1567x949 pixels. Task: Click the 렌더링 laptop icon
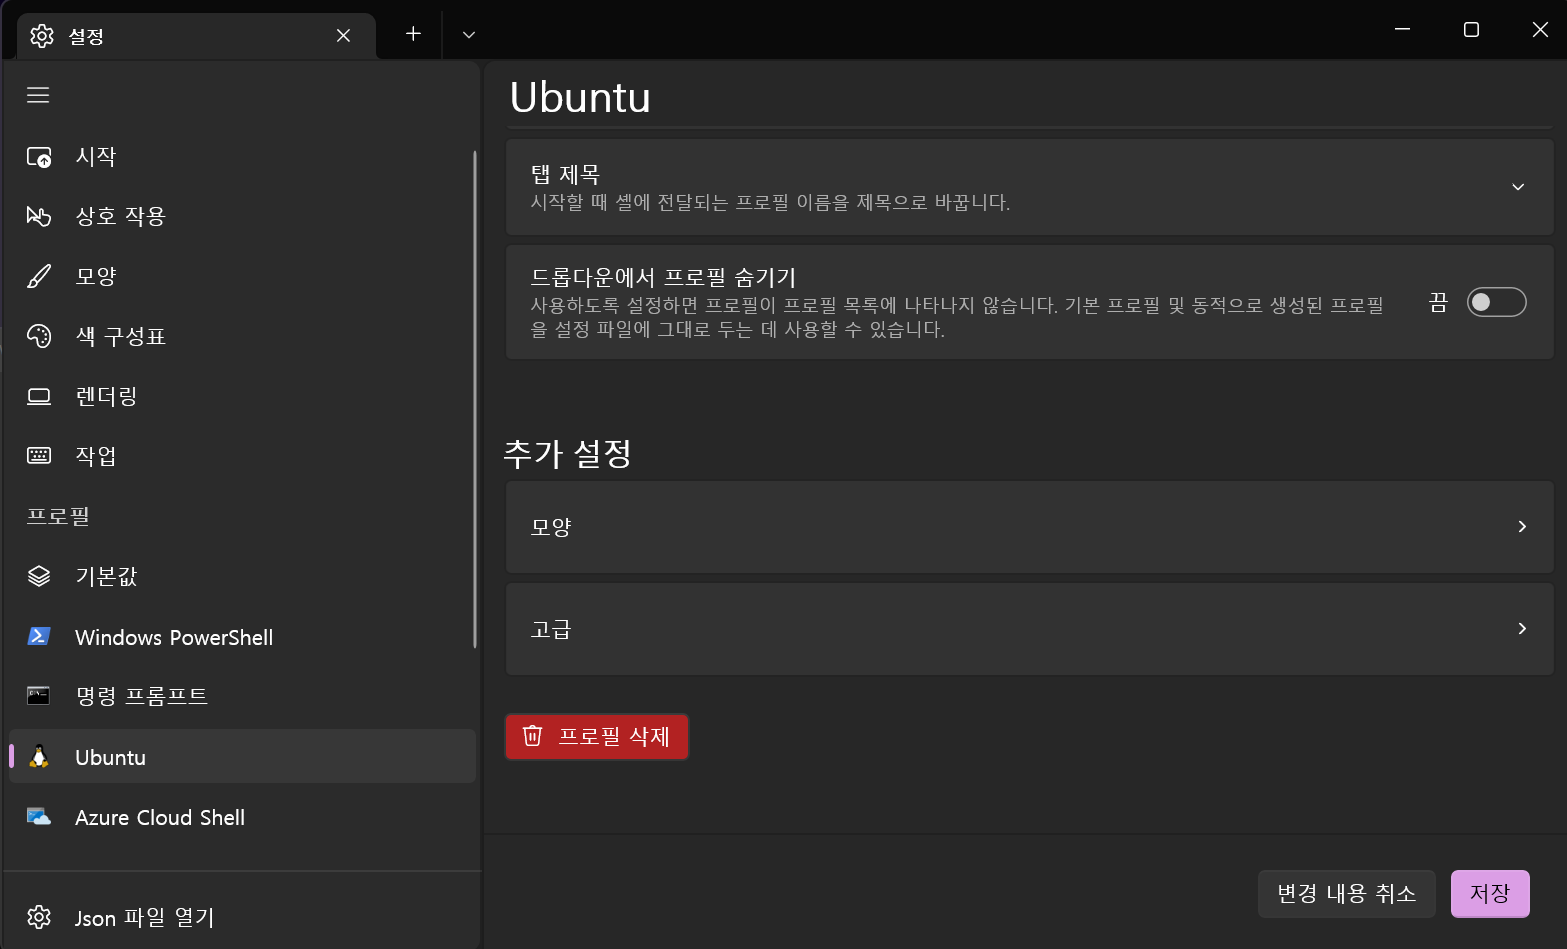(39, 396)
